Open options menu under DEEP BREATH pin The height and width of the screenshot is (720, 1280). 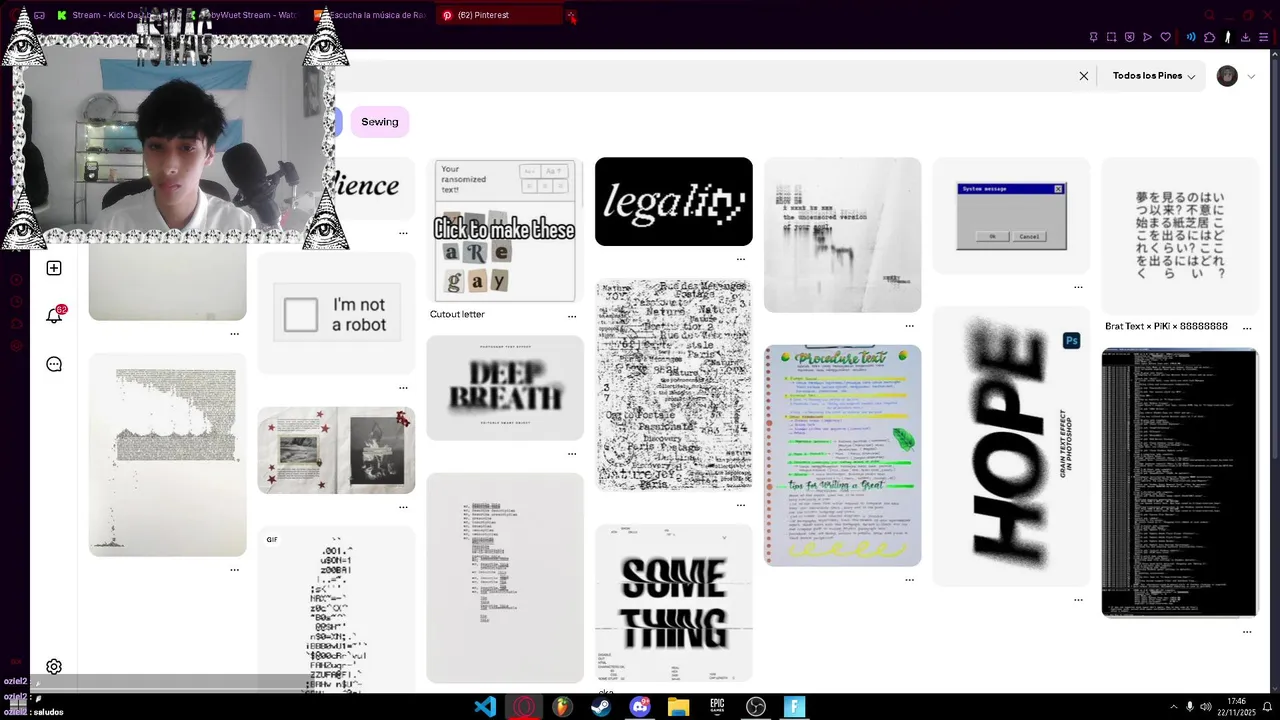[572, 454]
